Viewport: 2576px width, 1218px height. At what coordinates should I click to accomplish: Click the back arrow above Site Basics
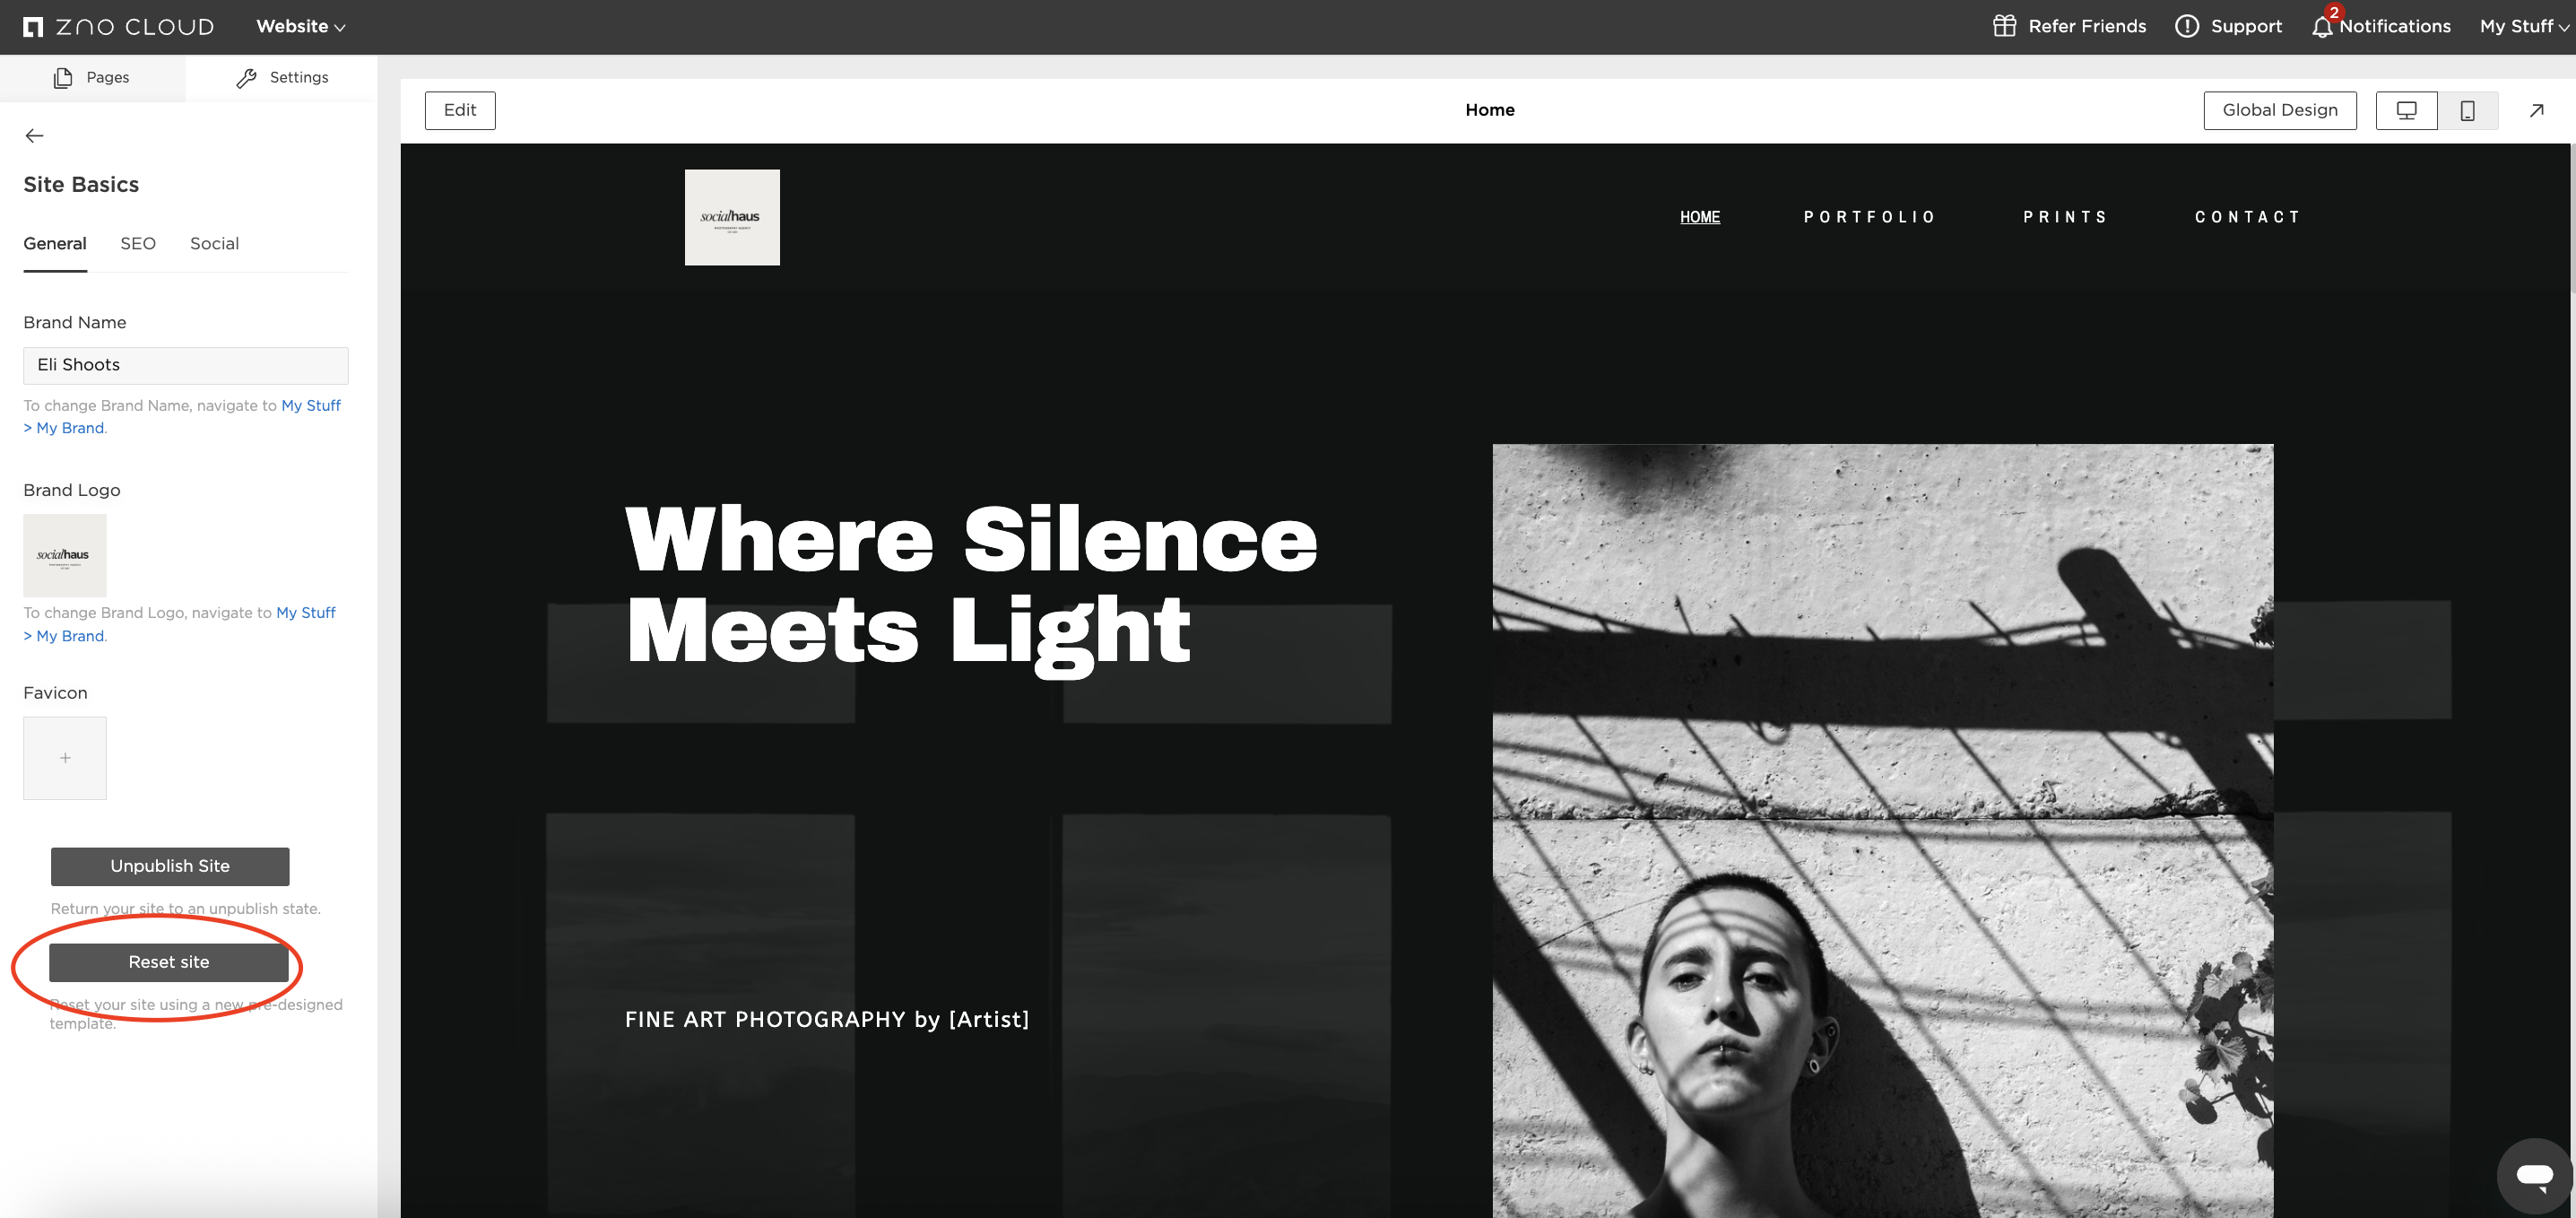tap(34, 135)
